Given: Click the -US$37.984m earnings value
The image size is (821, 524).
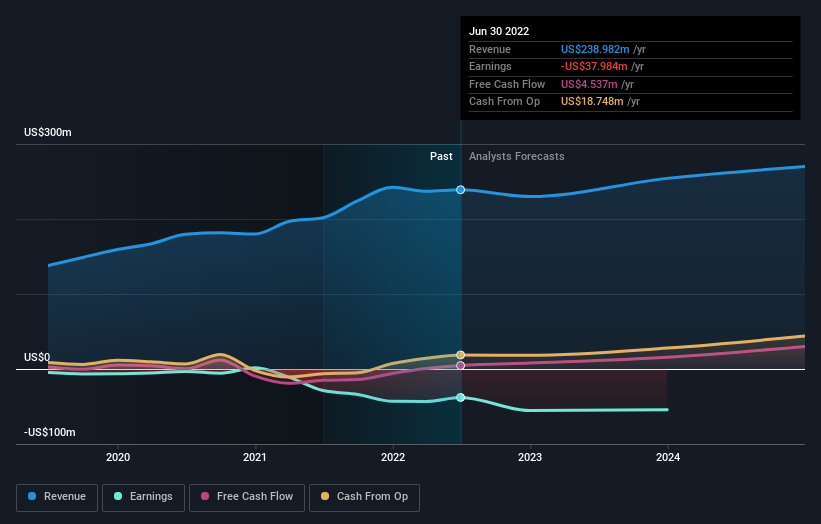Looking at the screenshot, I should [594, 66].
